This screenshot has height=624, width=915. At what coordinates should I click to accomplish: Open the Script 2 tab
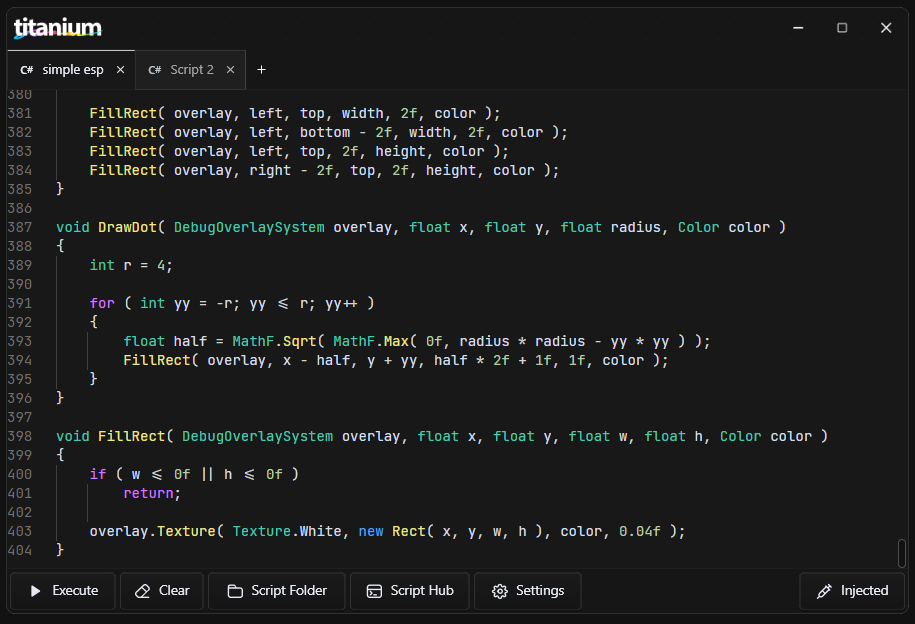[x=190, y=70]
